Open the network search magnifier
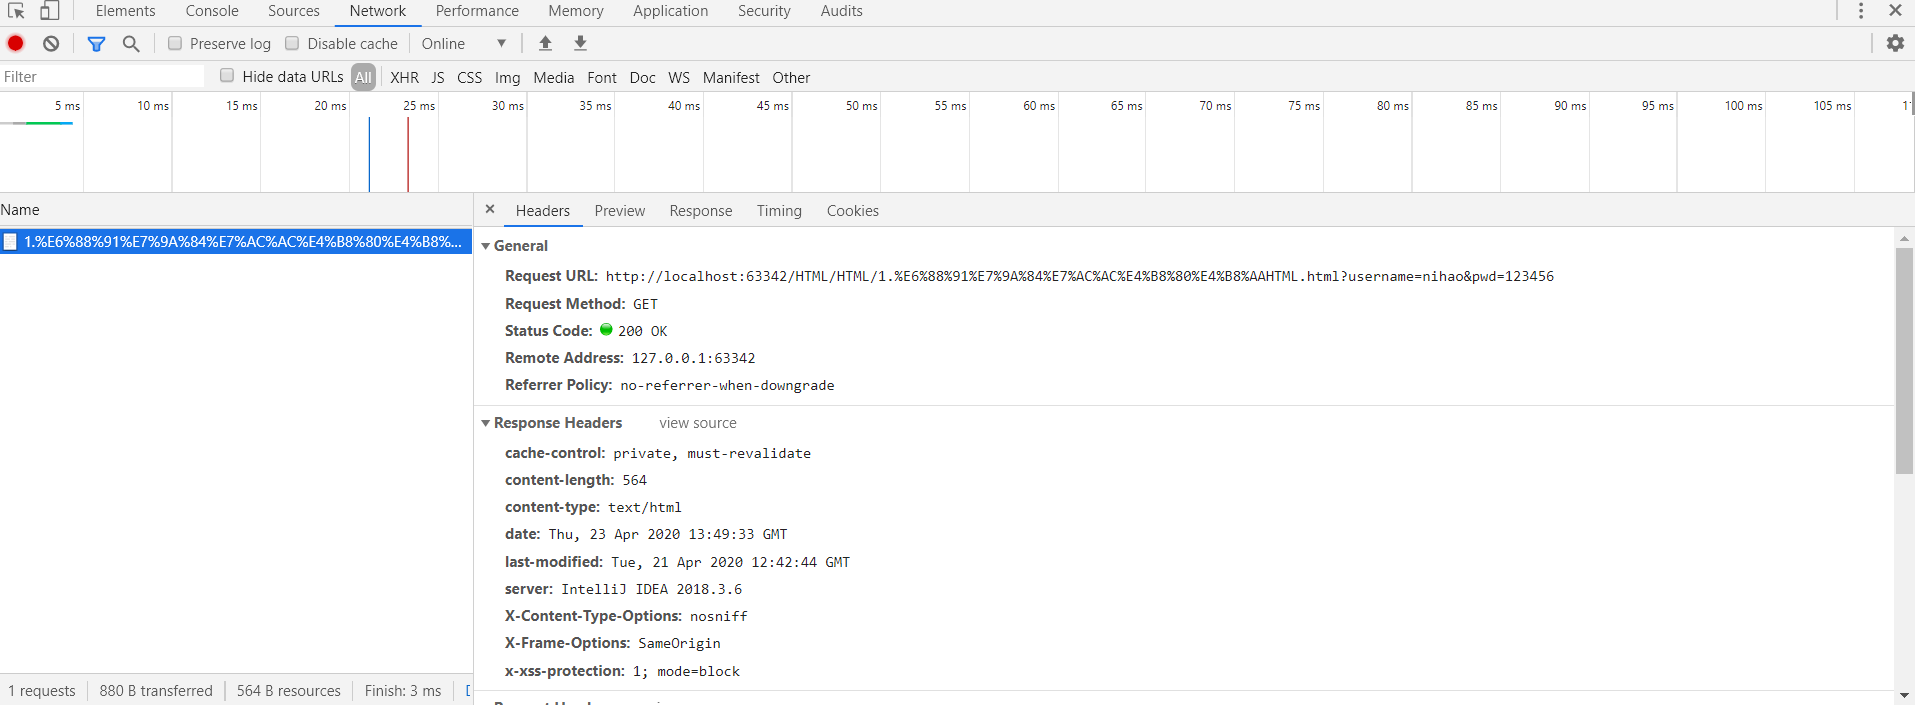Screen dimensions: 1915x705 pos(131,43)
